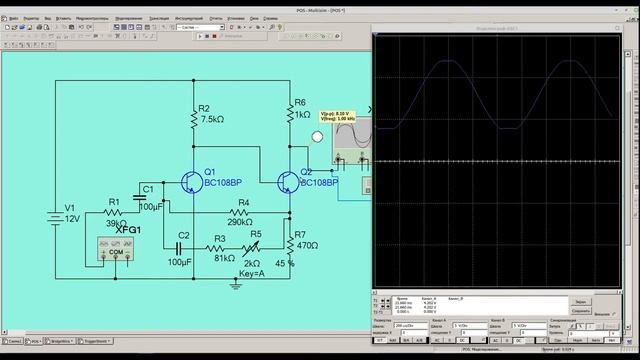Switch to the TriggerShmitt design tab
The height and width of the screenshot is (360, 640).
(95, 341)
